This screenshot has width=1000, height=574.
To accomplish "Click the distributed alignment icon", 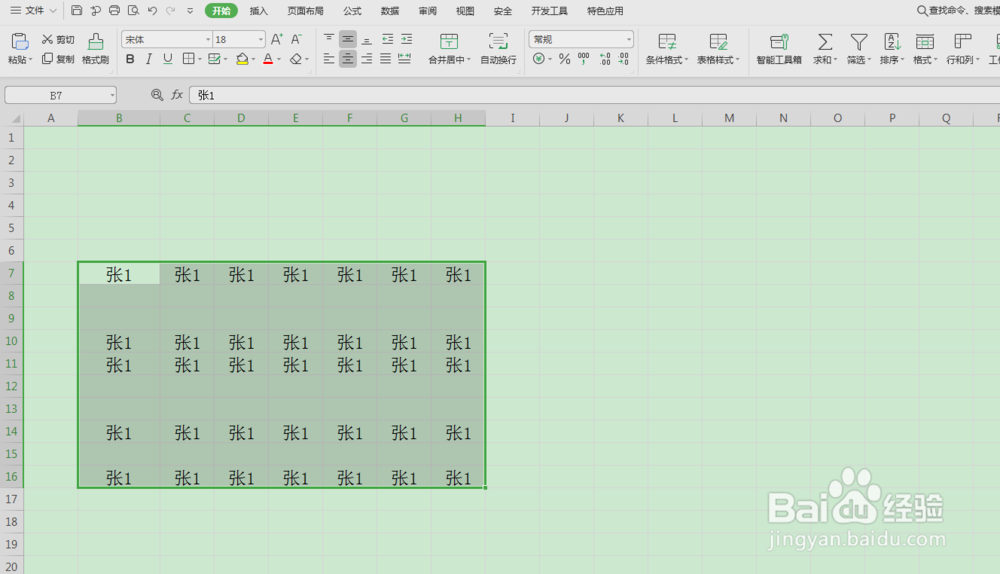I will [x=404, y=59].
